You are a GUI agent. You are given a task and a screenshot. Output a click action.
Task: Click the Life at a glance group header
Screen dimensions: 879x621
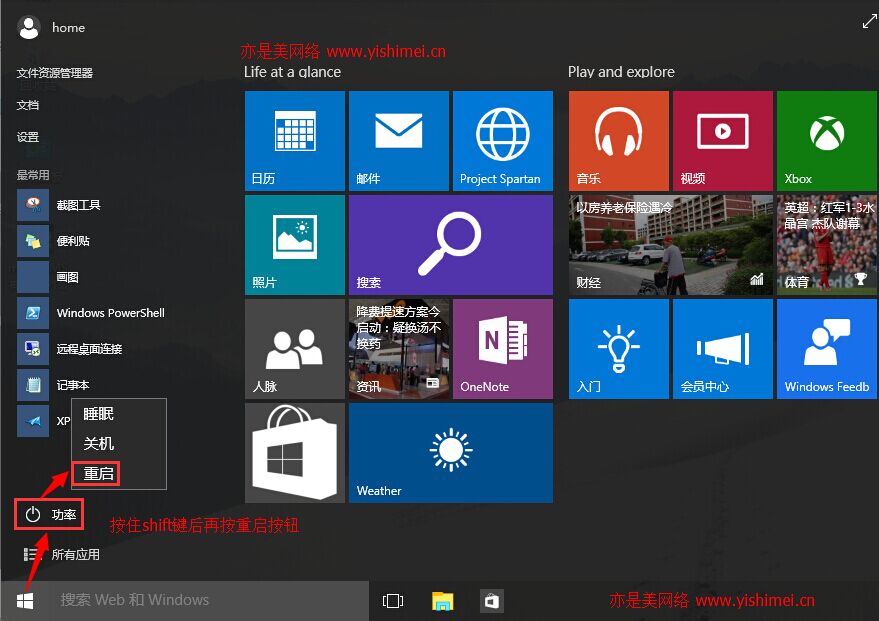[292, 72]
